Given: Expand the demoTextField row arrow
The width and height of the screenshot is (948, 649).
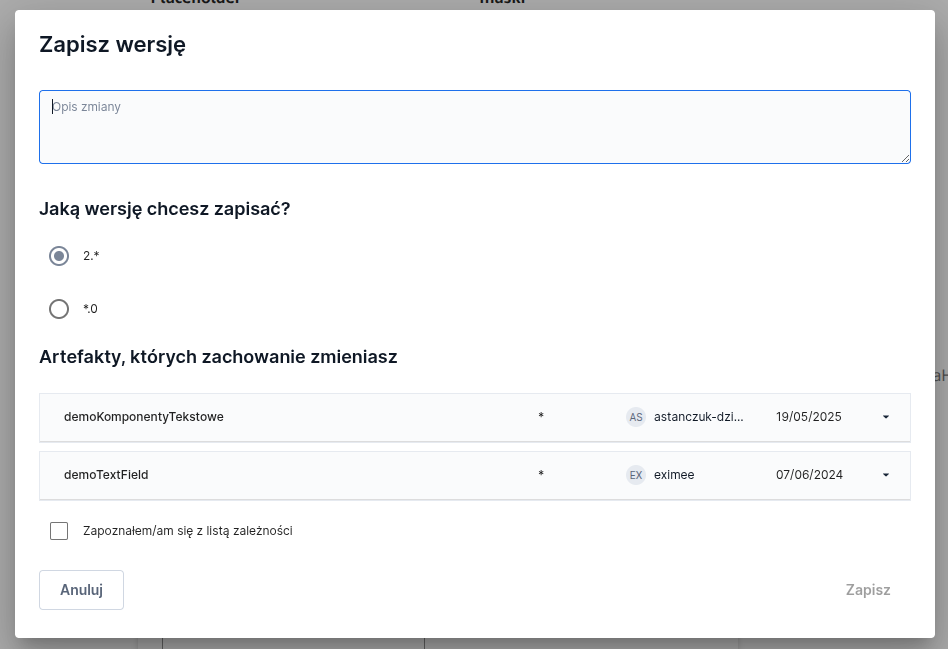Looking at the screenshot, I should pos(886,475).
